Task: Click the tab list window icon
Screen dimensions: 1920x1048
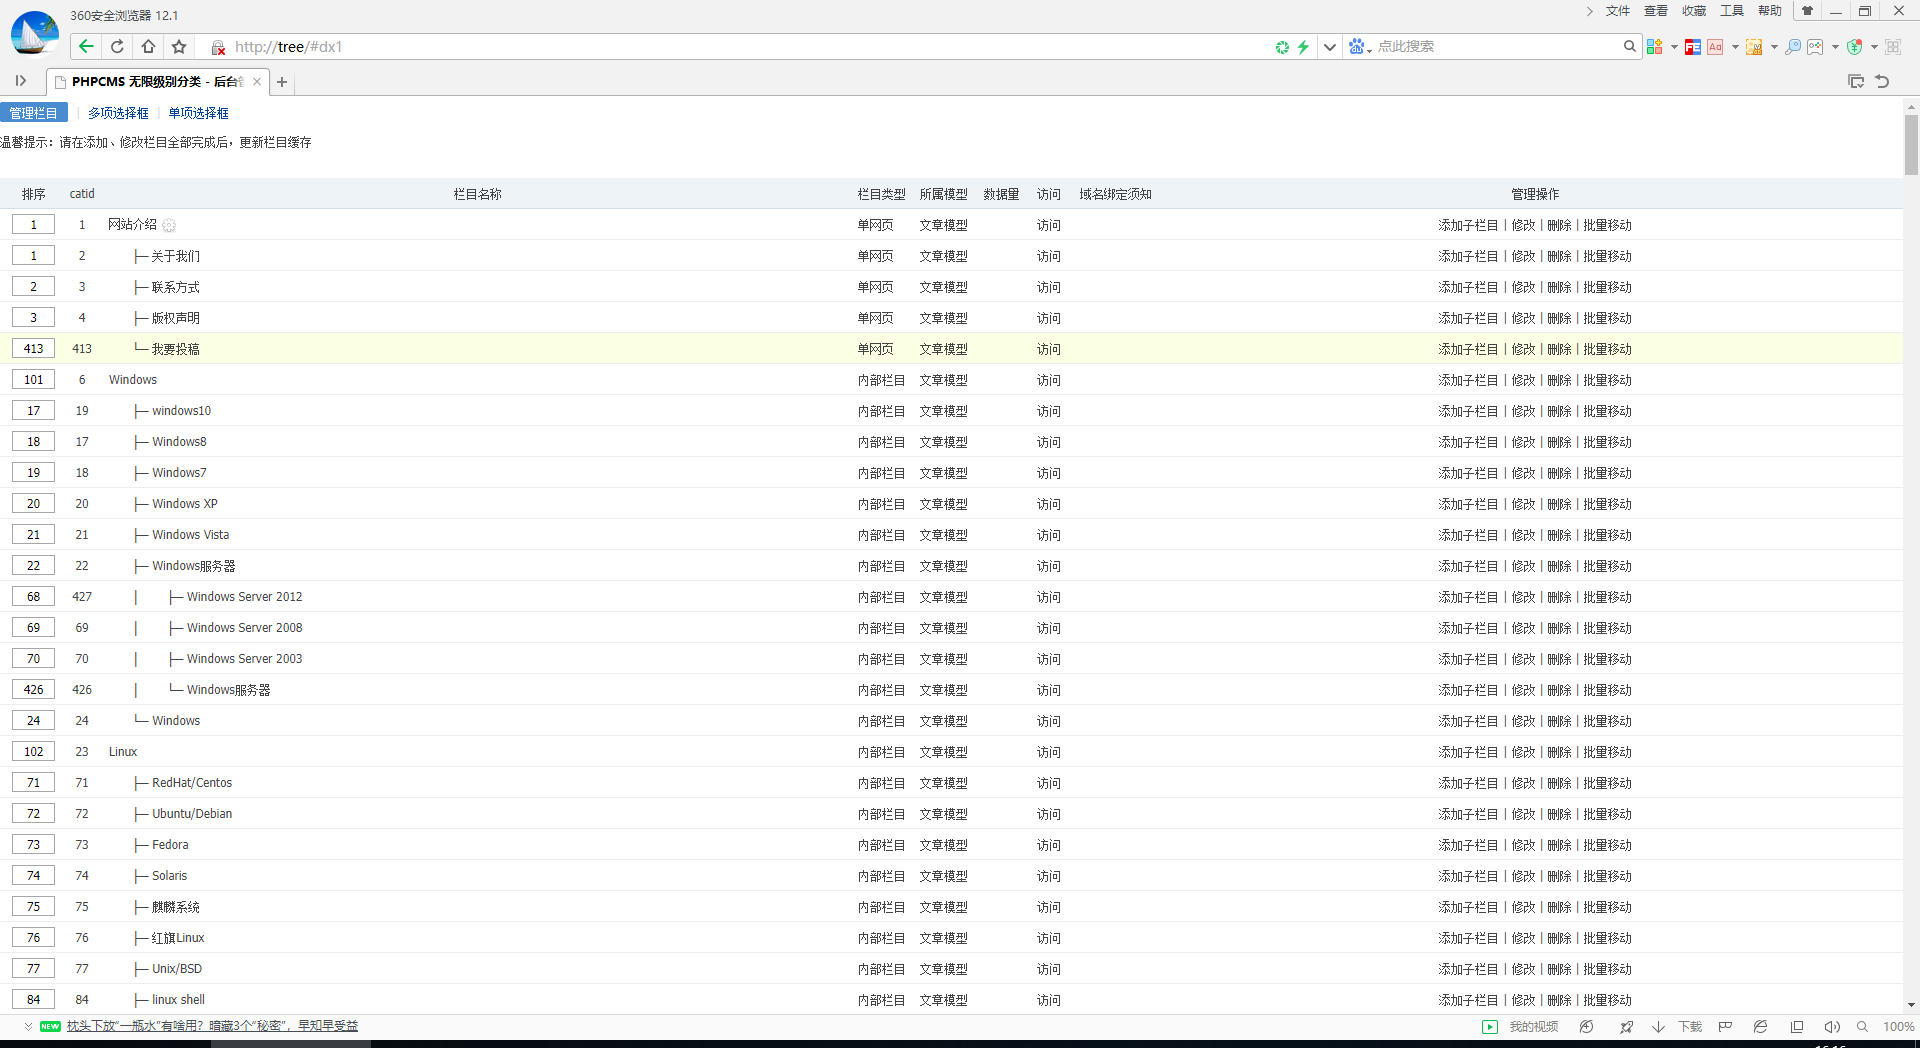Action: (1856, 81)
